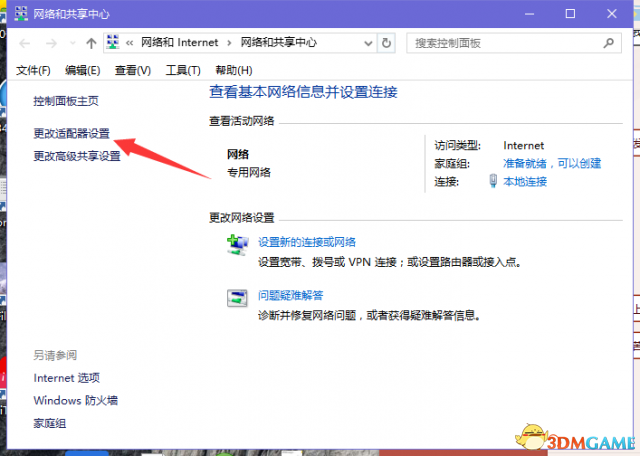
Task: Click the network icon beside 本地连接
Action: pos(493,181)
